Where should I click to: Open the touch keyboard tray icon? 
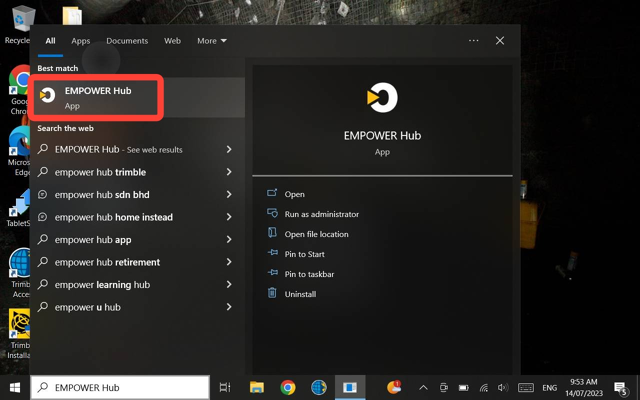(x=526, y=388)
